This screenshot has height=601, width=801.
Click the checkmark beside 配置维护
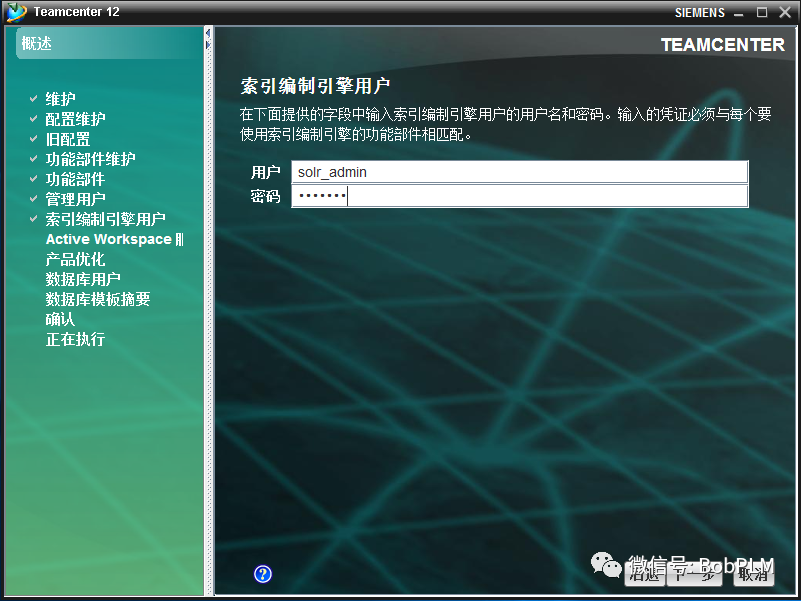[33, 118]
